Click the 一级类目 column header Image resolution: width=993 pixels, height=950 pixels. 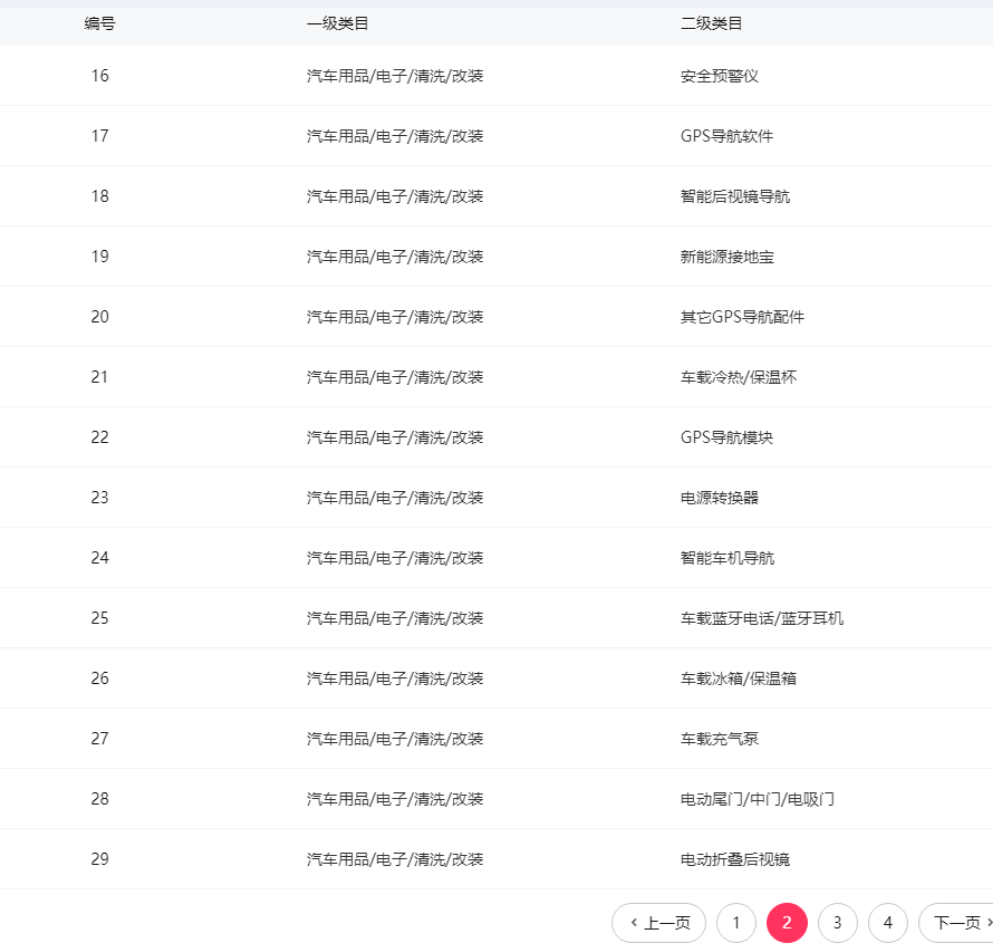(338, 23)
